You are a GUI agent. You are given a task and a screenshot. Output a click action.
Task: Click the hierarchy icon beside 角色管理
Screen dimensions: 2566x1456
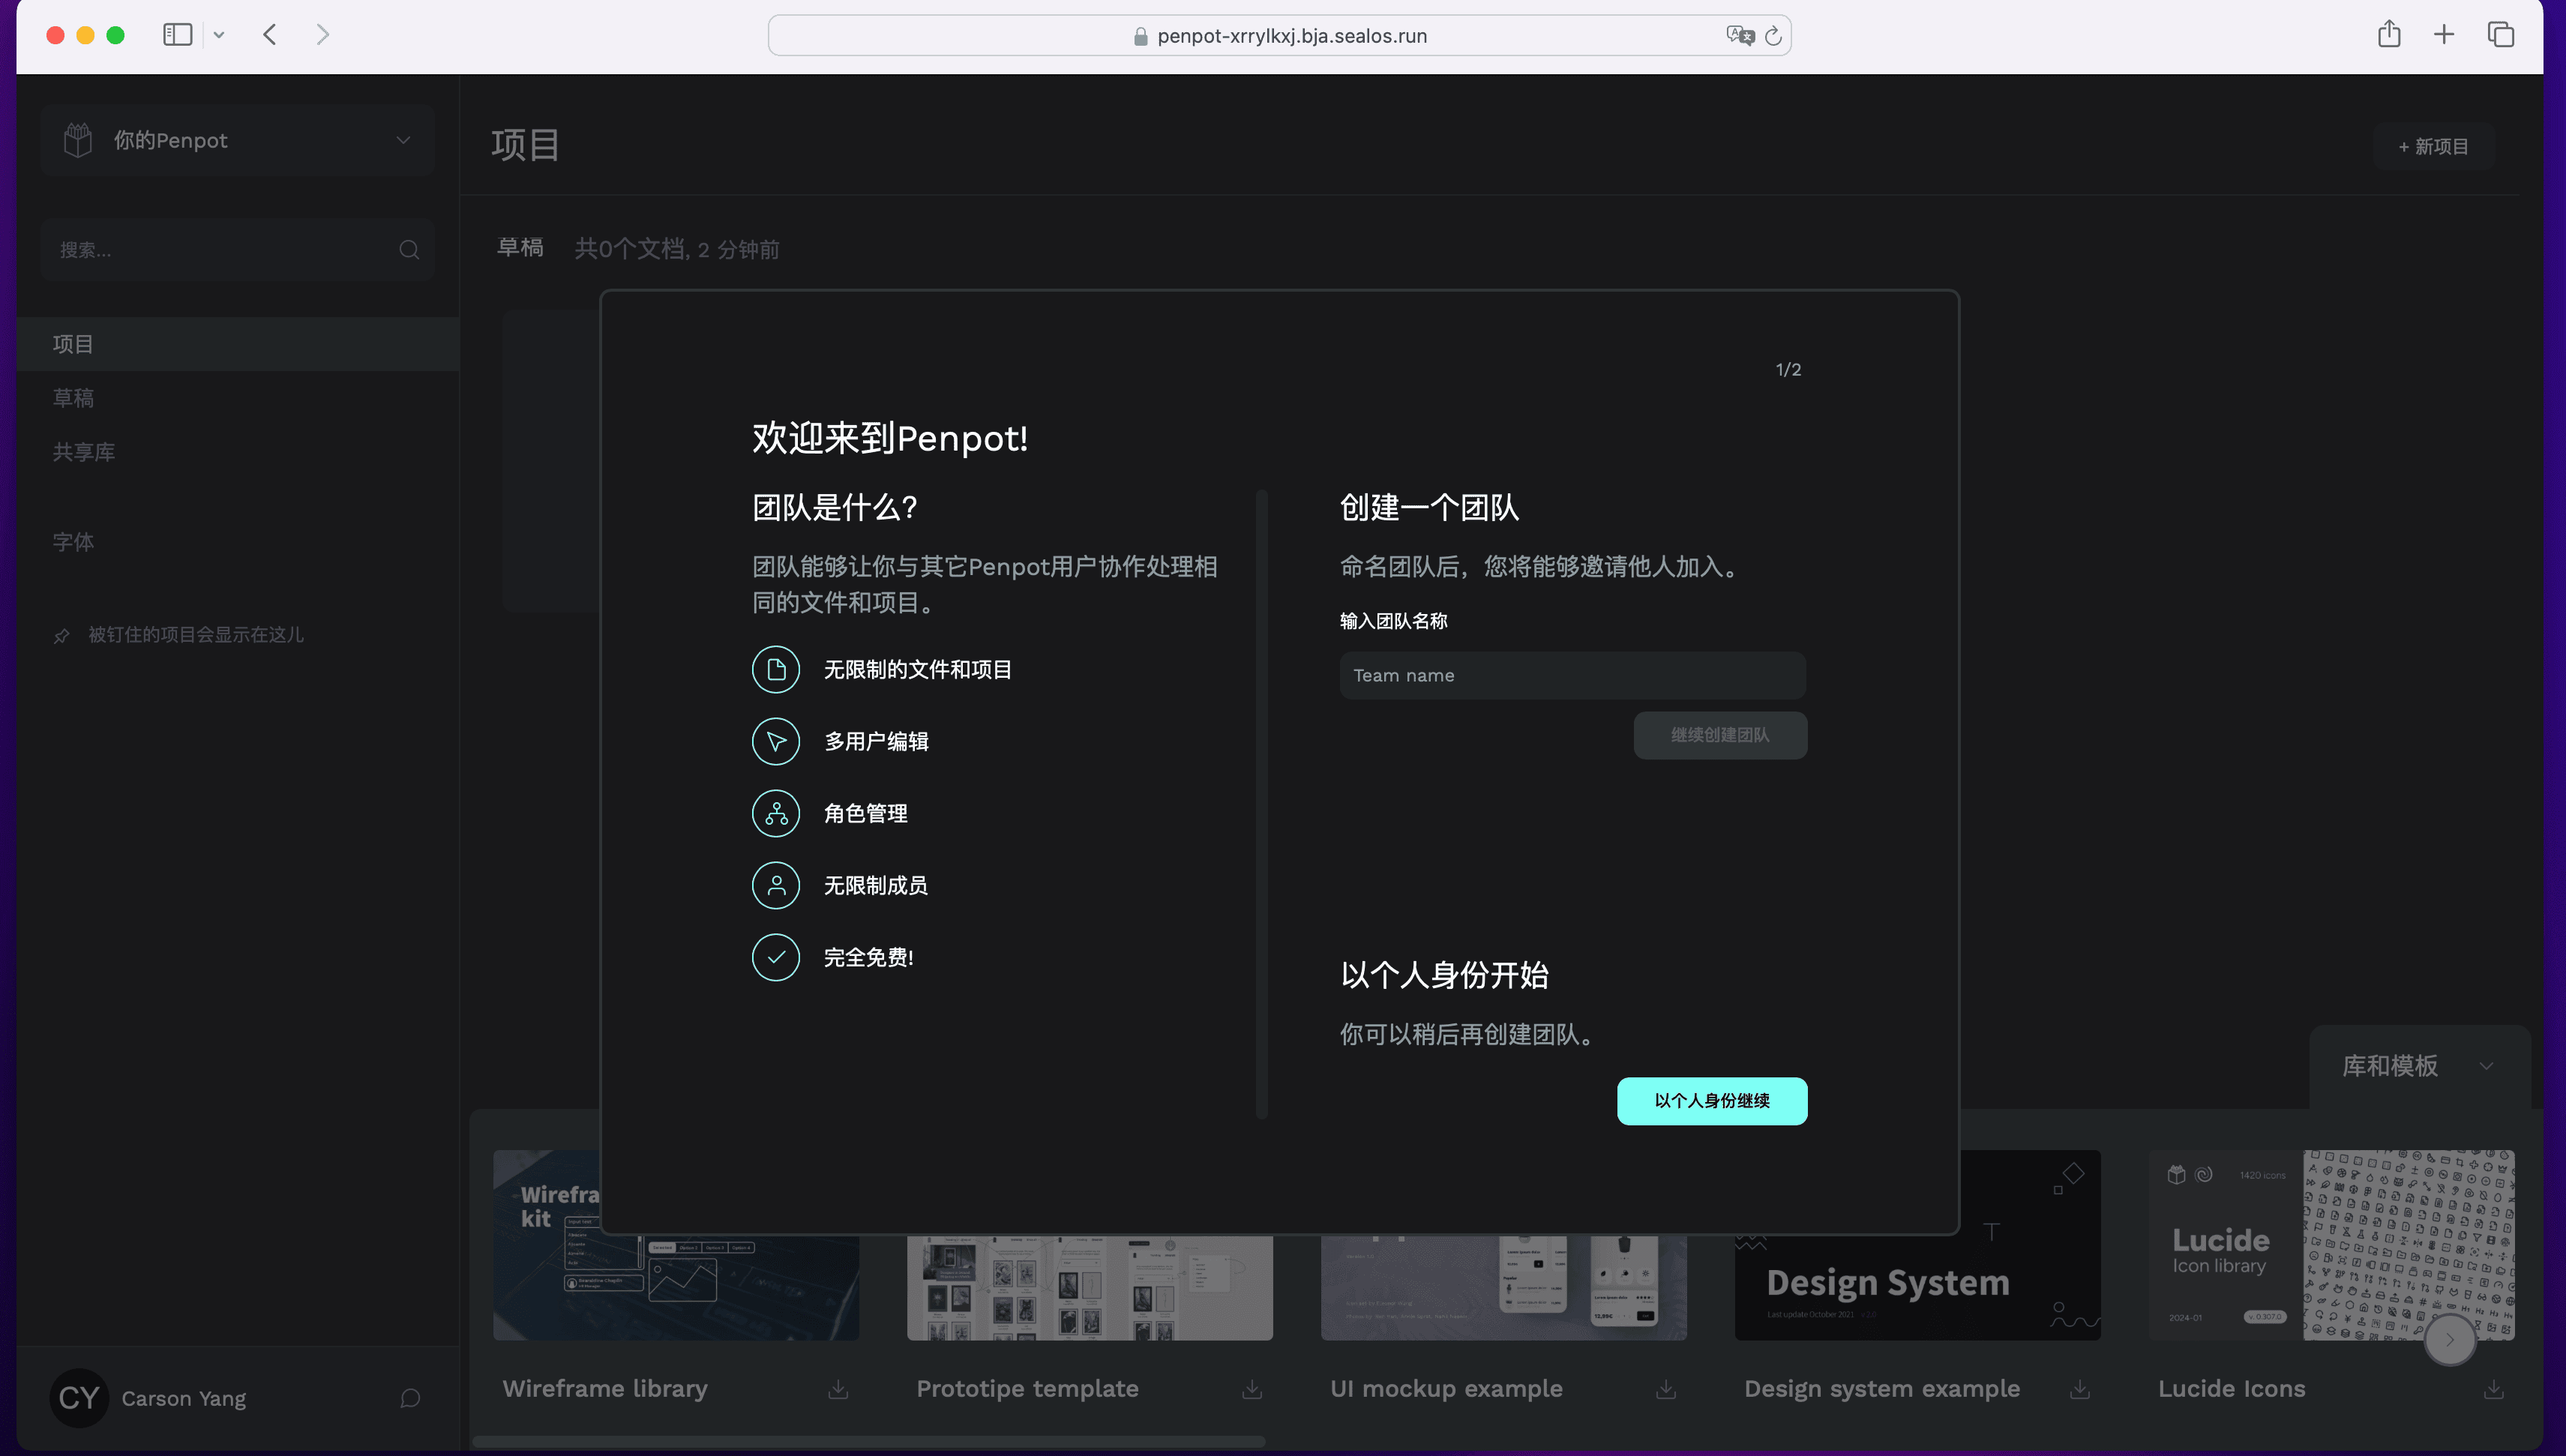pos(776,814)
